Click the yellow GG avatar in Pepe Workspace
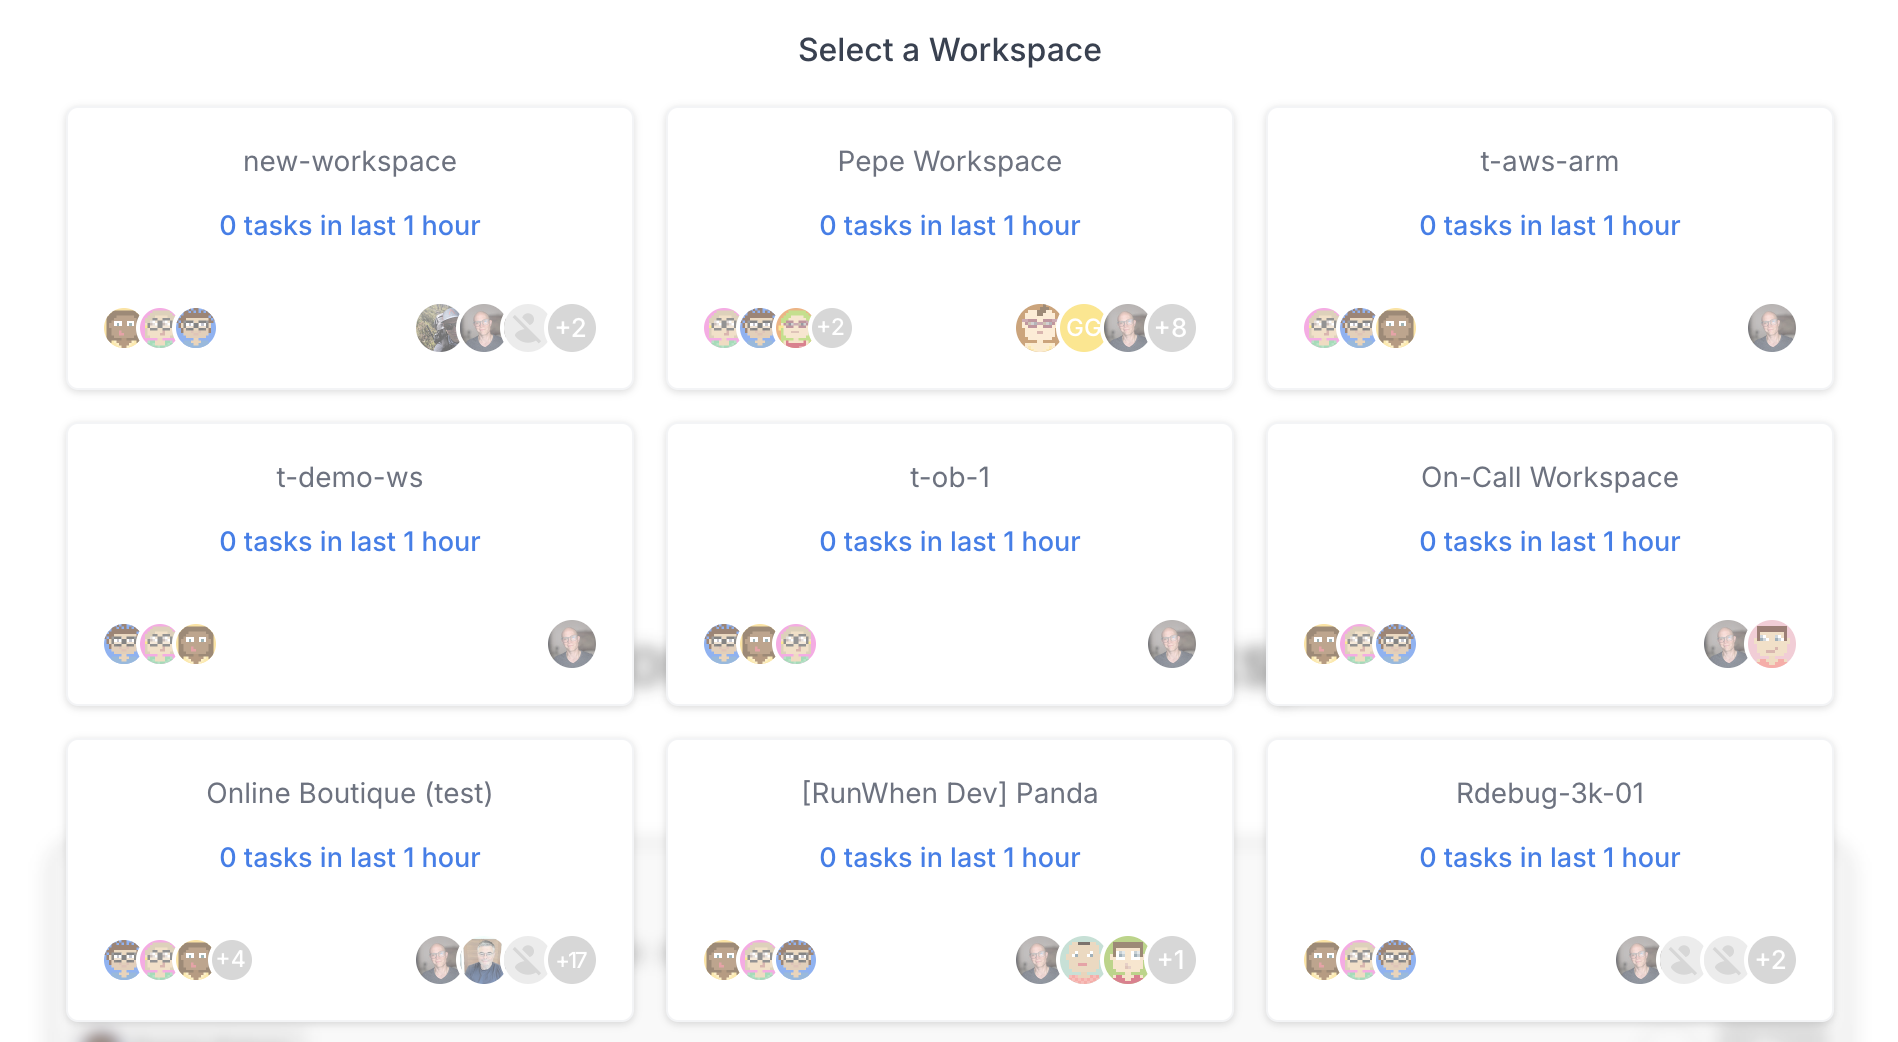The height and width of the screenshot is (1042, 1898). pos(1083,328)
